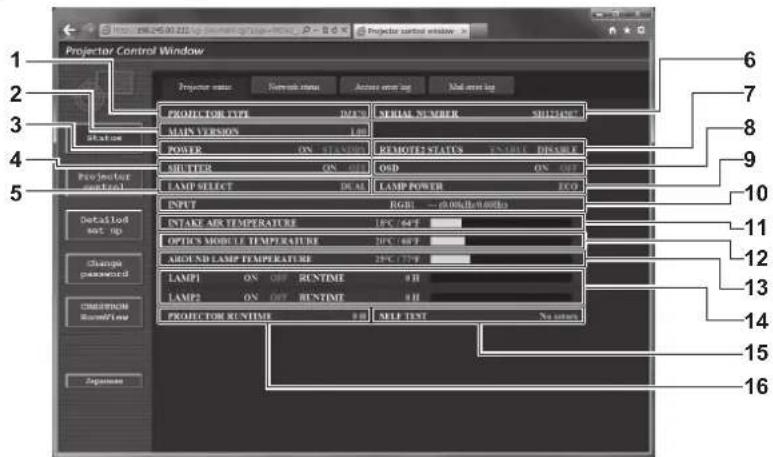The height and width of the screenshot is (457, 773).
Task: Click the PROJECTOR RUNTIME value
Action: click(359, 316)
